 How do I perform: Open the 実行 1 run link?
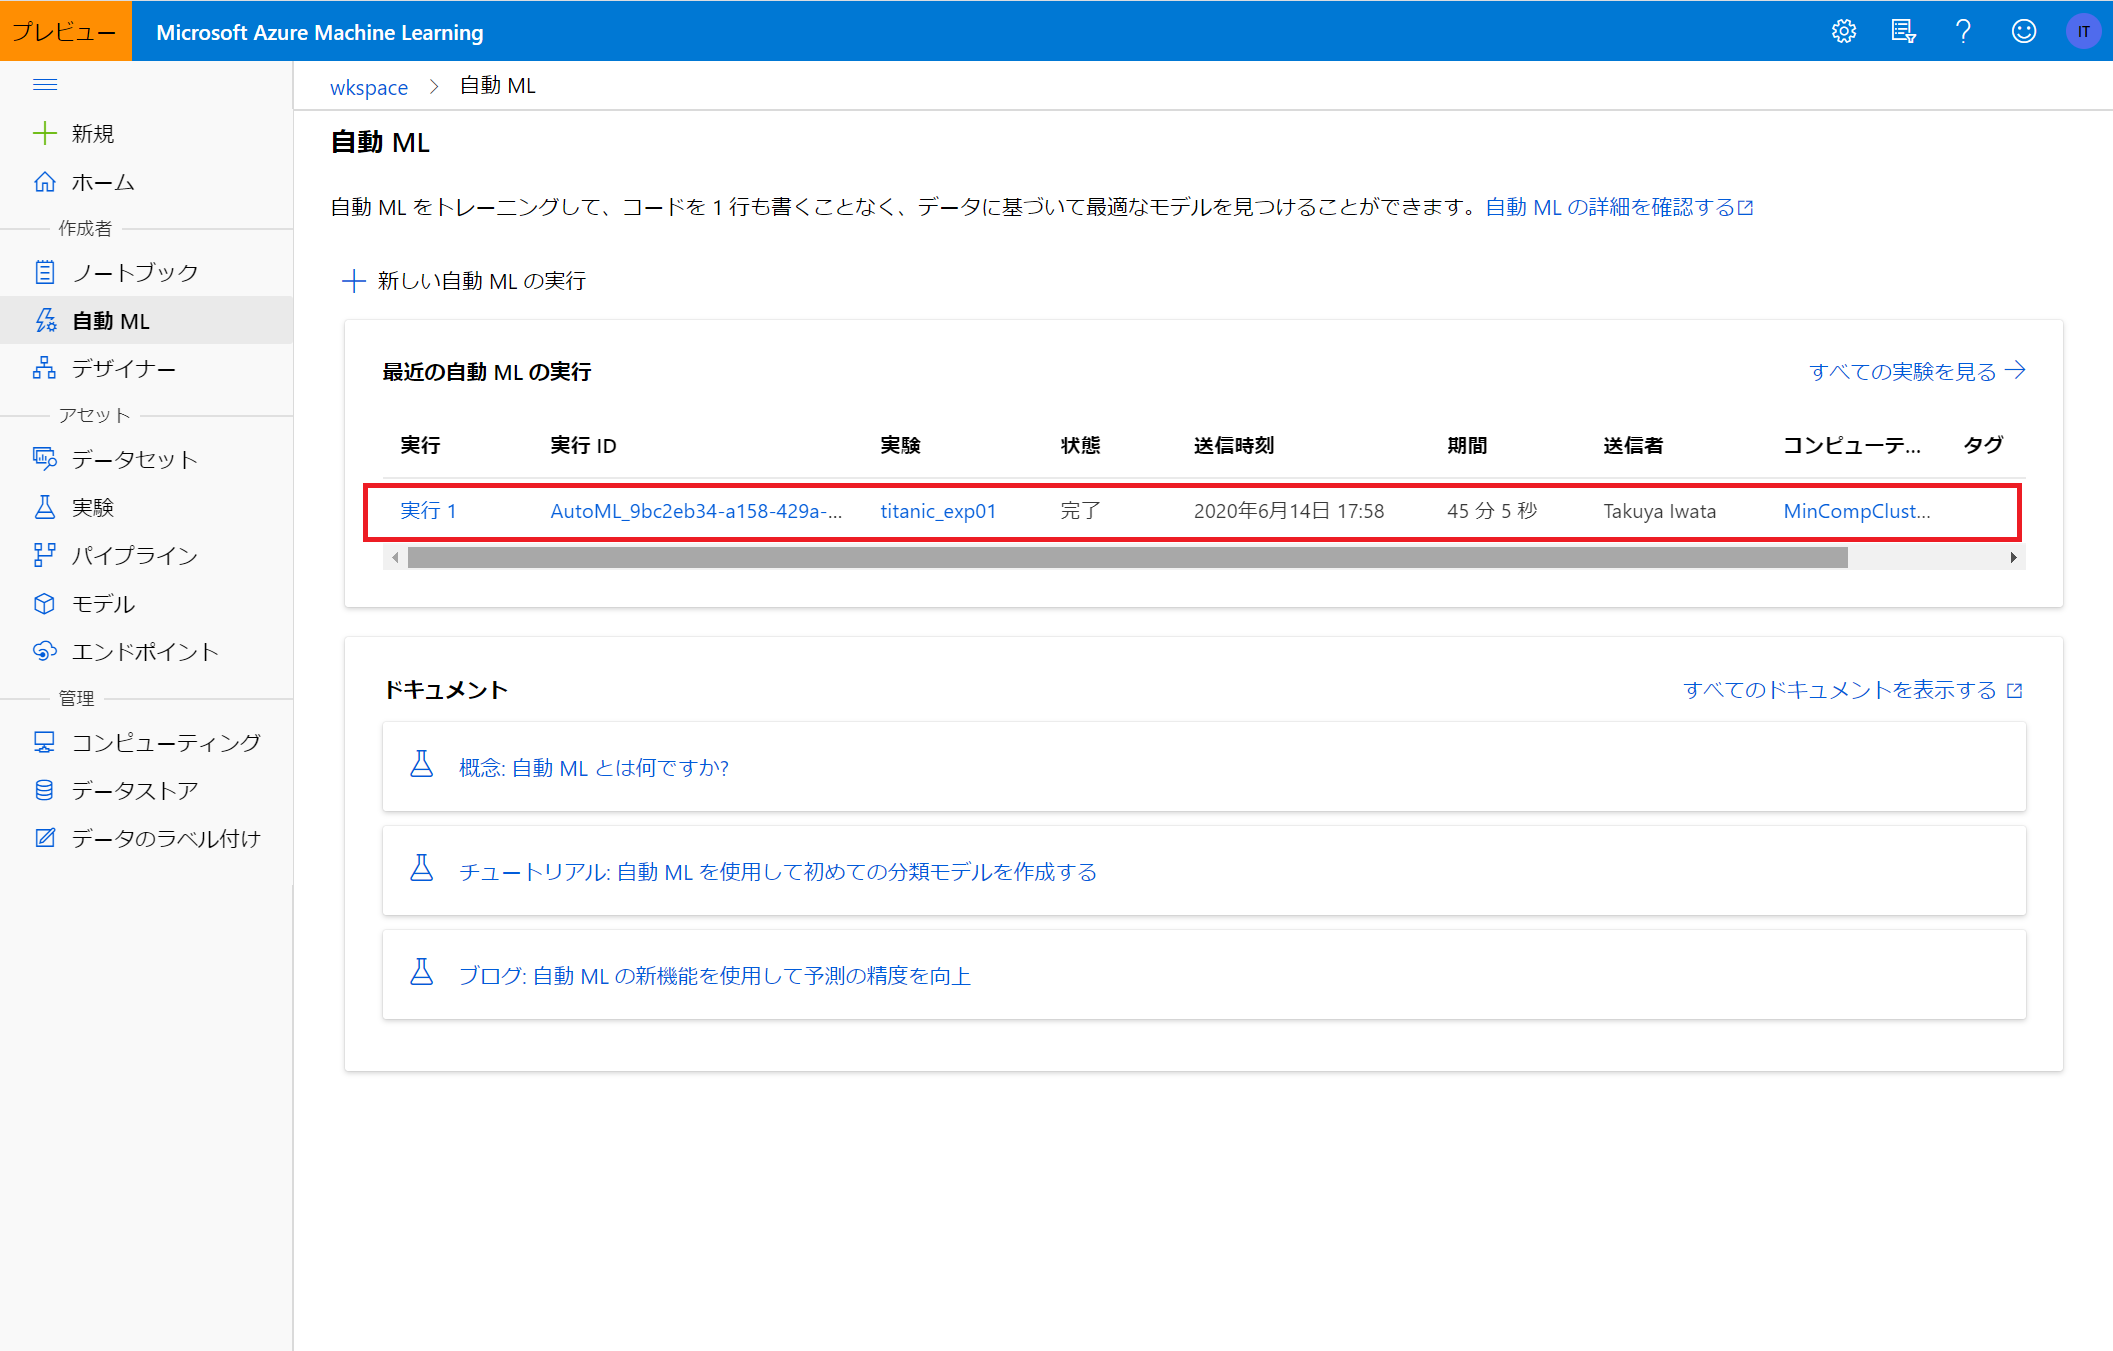[428, 511]
